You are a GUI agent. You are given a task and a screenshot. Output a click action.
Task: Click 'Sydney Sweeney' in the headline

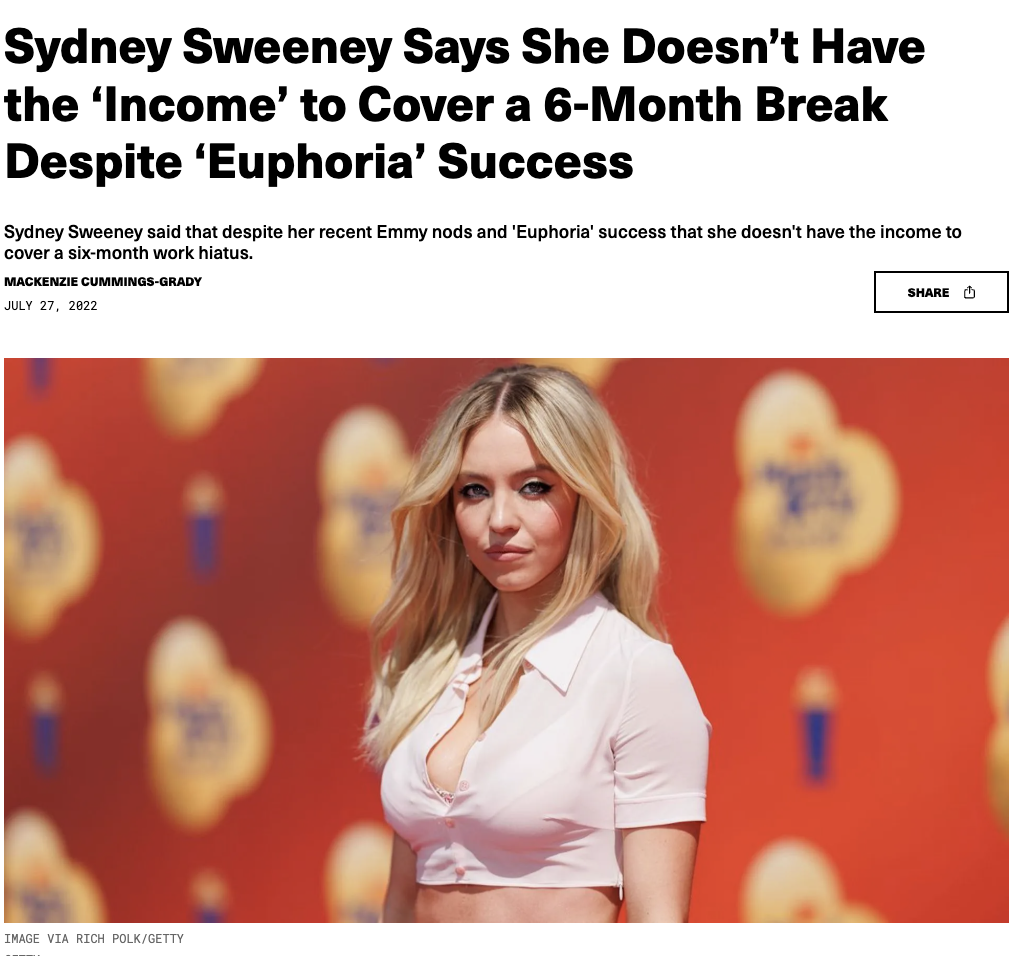198,48
